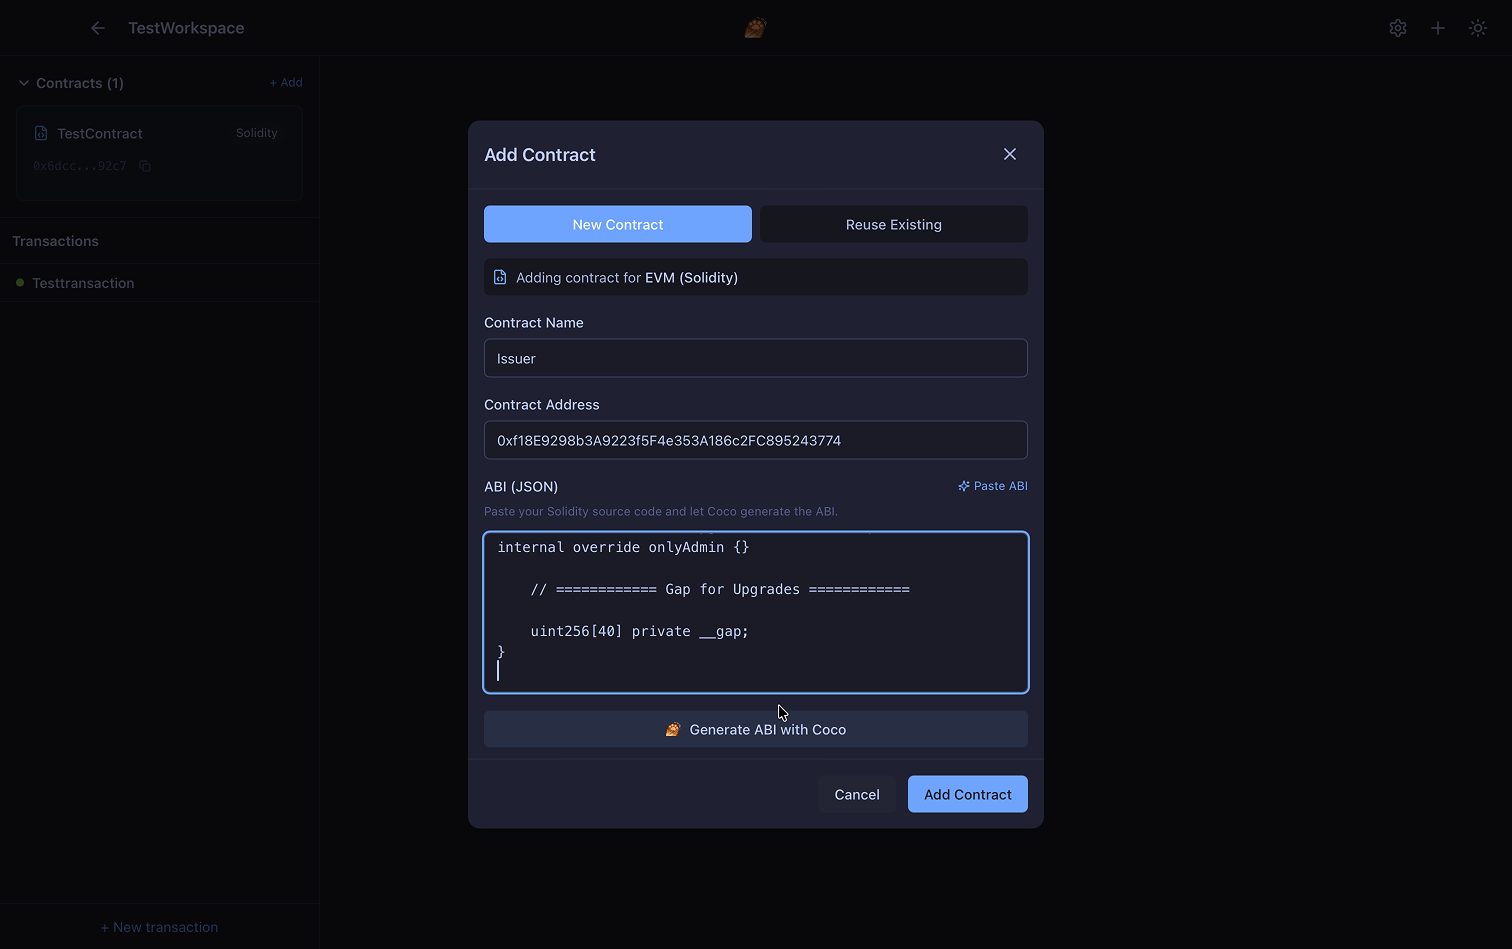
Task: Open settings via the gear icon
Action: point(1397,27)
